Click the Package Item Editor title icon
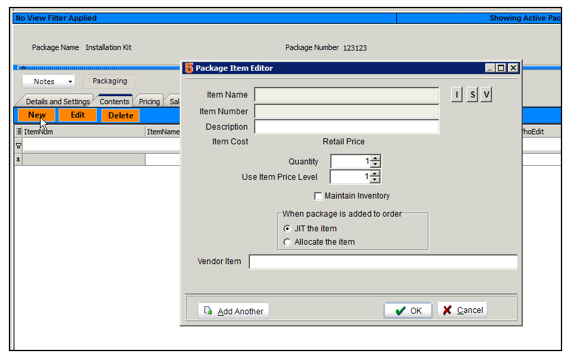 click(x=189, y=68)
